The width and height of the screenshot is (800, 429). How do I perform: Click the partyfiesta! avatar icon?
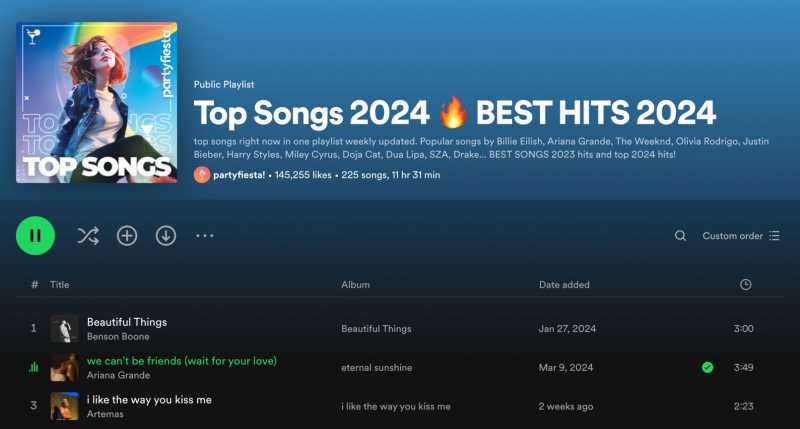tap(202, 175)
